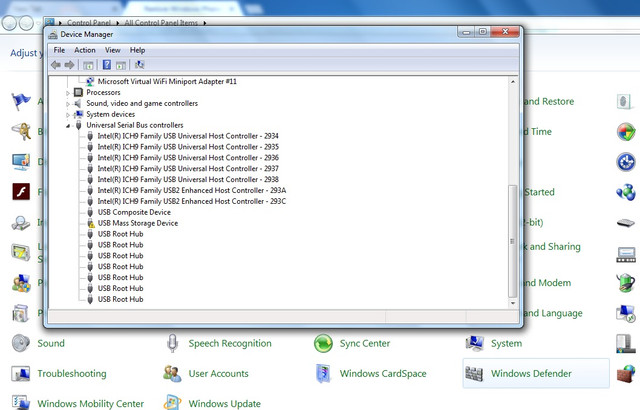Viewport: 640px width, 410px height.
Task: Click the Troubleshooting icon in Control Panel
Action: [x=20, y=373]
